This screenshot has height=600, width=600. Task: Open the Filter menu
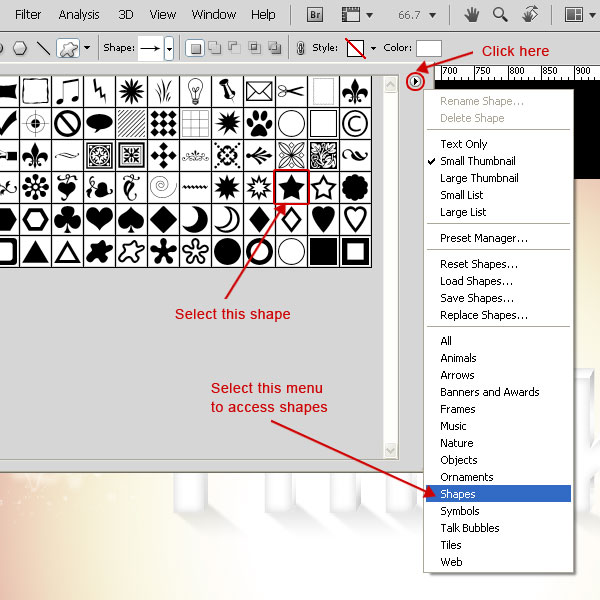pyautogui.click(x=28, y=15)
